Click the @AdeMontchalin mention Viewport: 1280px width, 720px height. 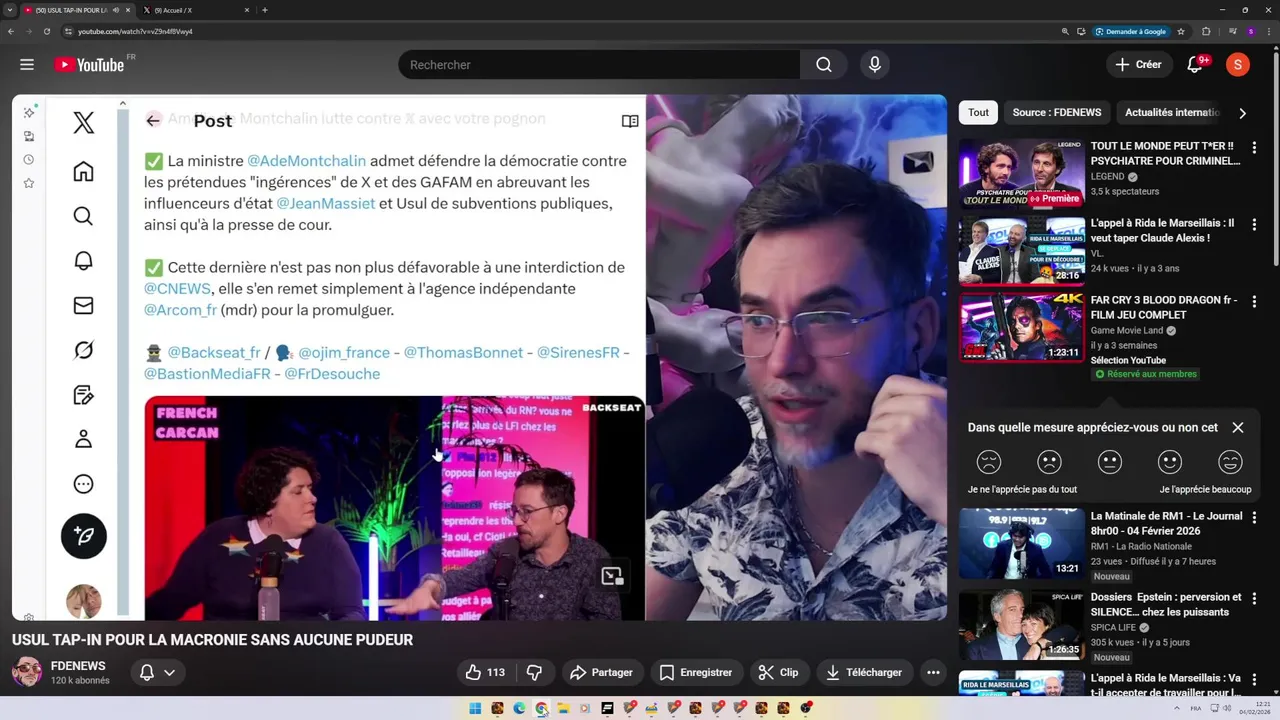click(x=306, y=161)
